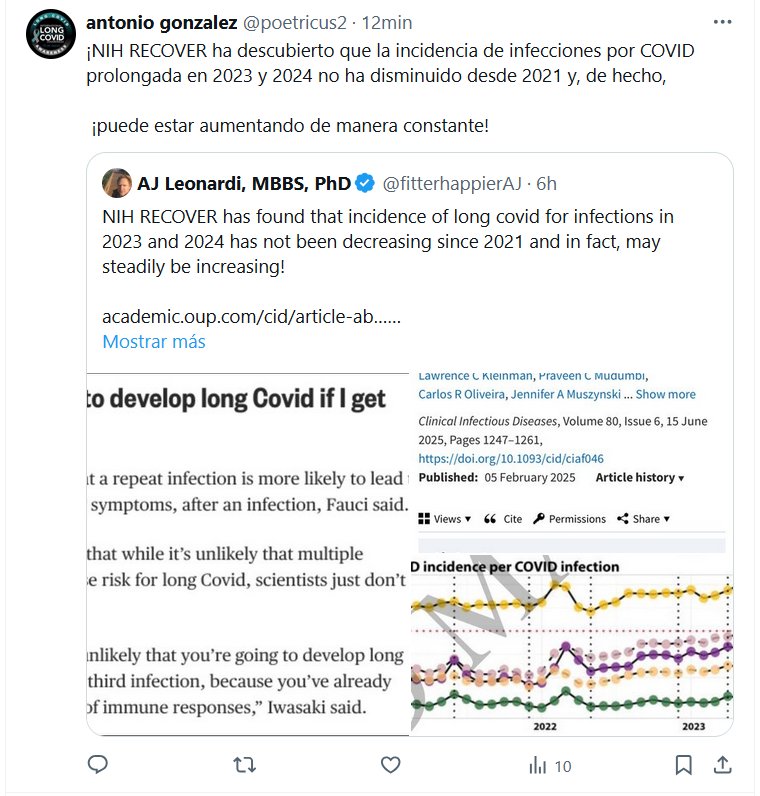Repost this tweet via retweet icon
The height and width of the screenshot is (796, 760).
(x=243, y=765)
